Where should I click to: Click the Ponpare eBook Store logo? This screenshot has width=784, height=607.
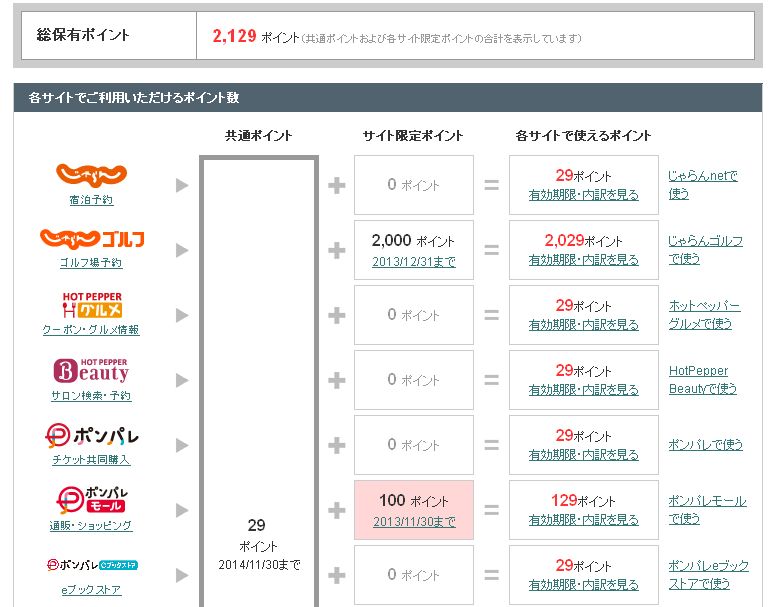[91, 565]
